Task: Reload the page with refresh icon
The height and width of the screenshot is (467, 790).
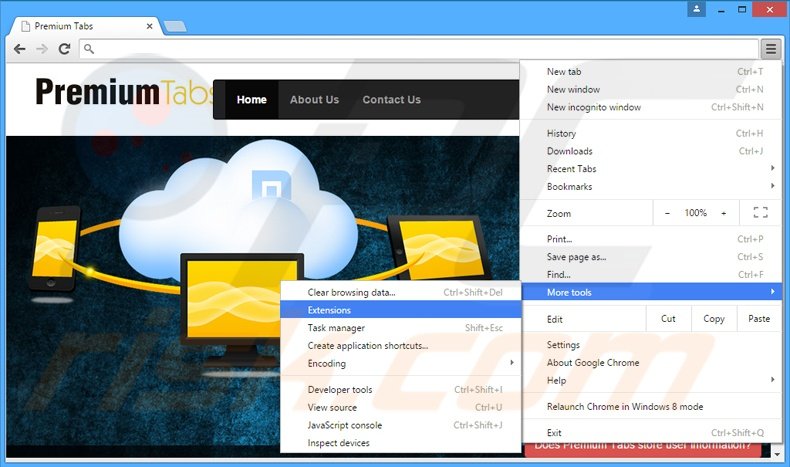Action: click(x=64, y=49)
